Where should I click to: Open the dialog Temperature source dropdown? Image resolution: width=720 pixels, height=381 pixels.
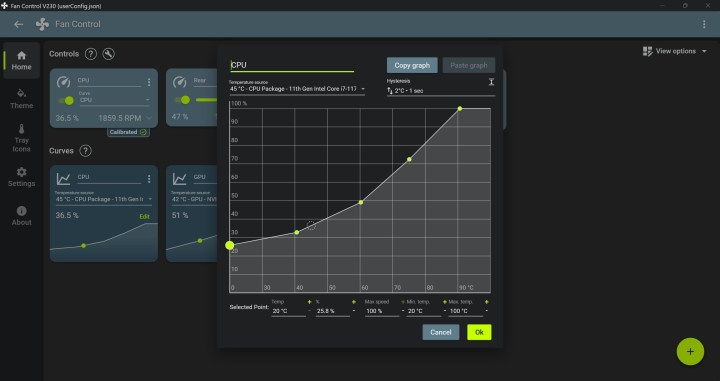tap(297, 89)
